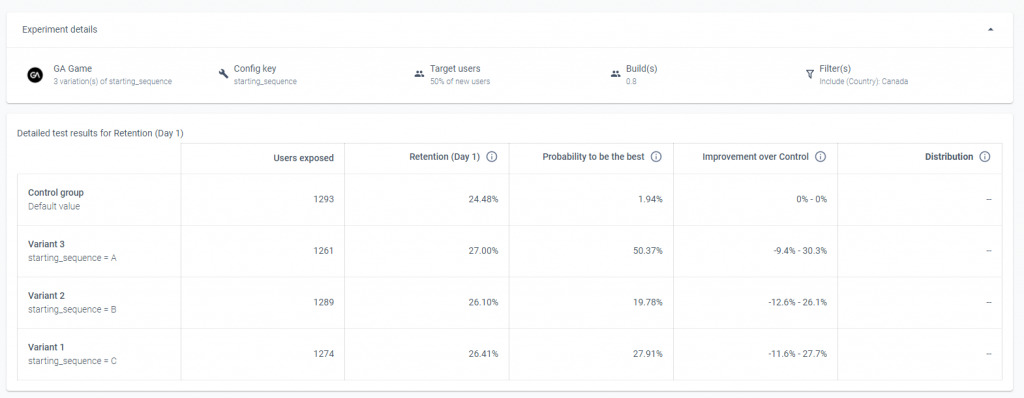Click the build value 0.8

coord(631,82)
